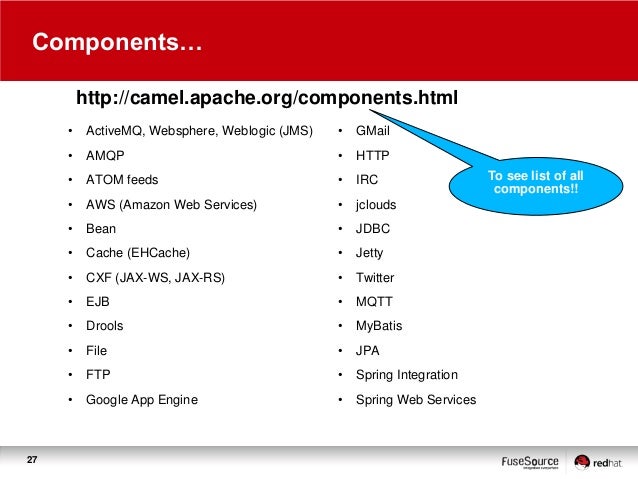
Task: Select 'ActiveMQ, Websphere, Weblogic (JMS)' bullet
Action: (x=199, y=131)
